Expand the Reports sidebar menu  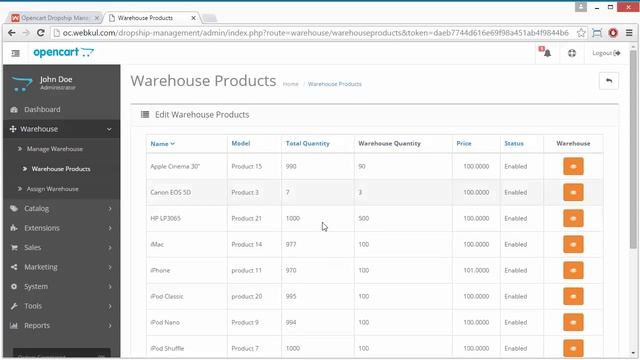(61, 326)
